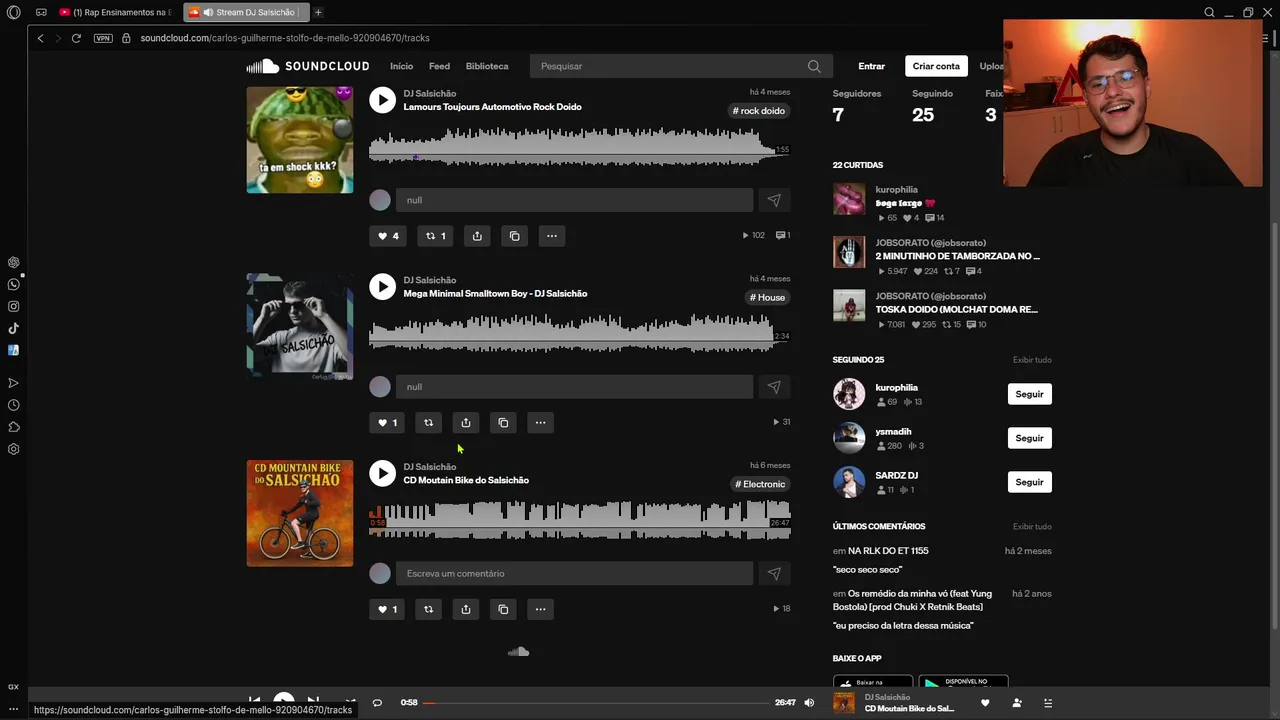Like current track in bottom player
Image resolution: width=1280 pixels, height=720 pixels.
tap(985, 703)
